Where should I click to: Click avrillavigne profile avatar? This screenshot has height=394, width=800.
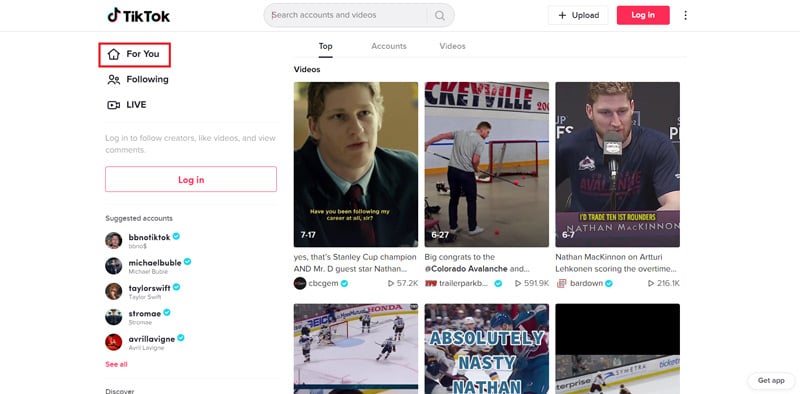(114, 342)
